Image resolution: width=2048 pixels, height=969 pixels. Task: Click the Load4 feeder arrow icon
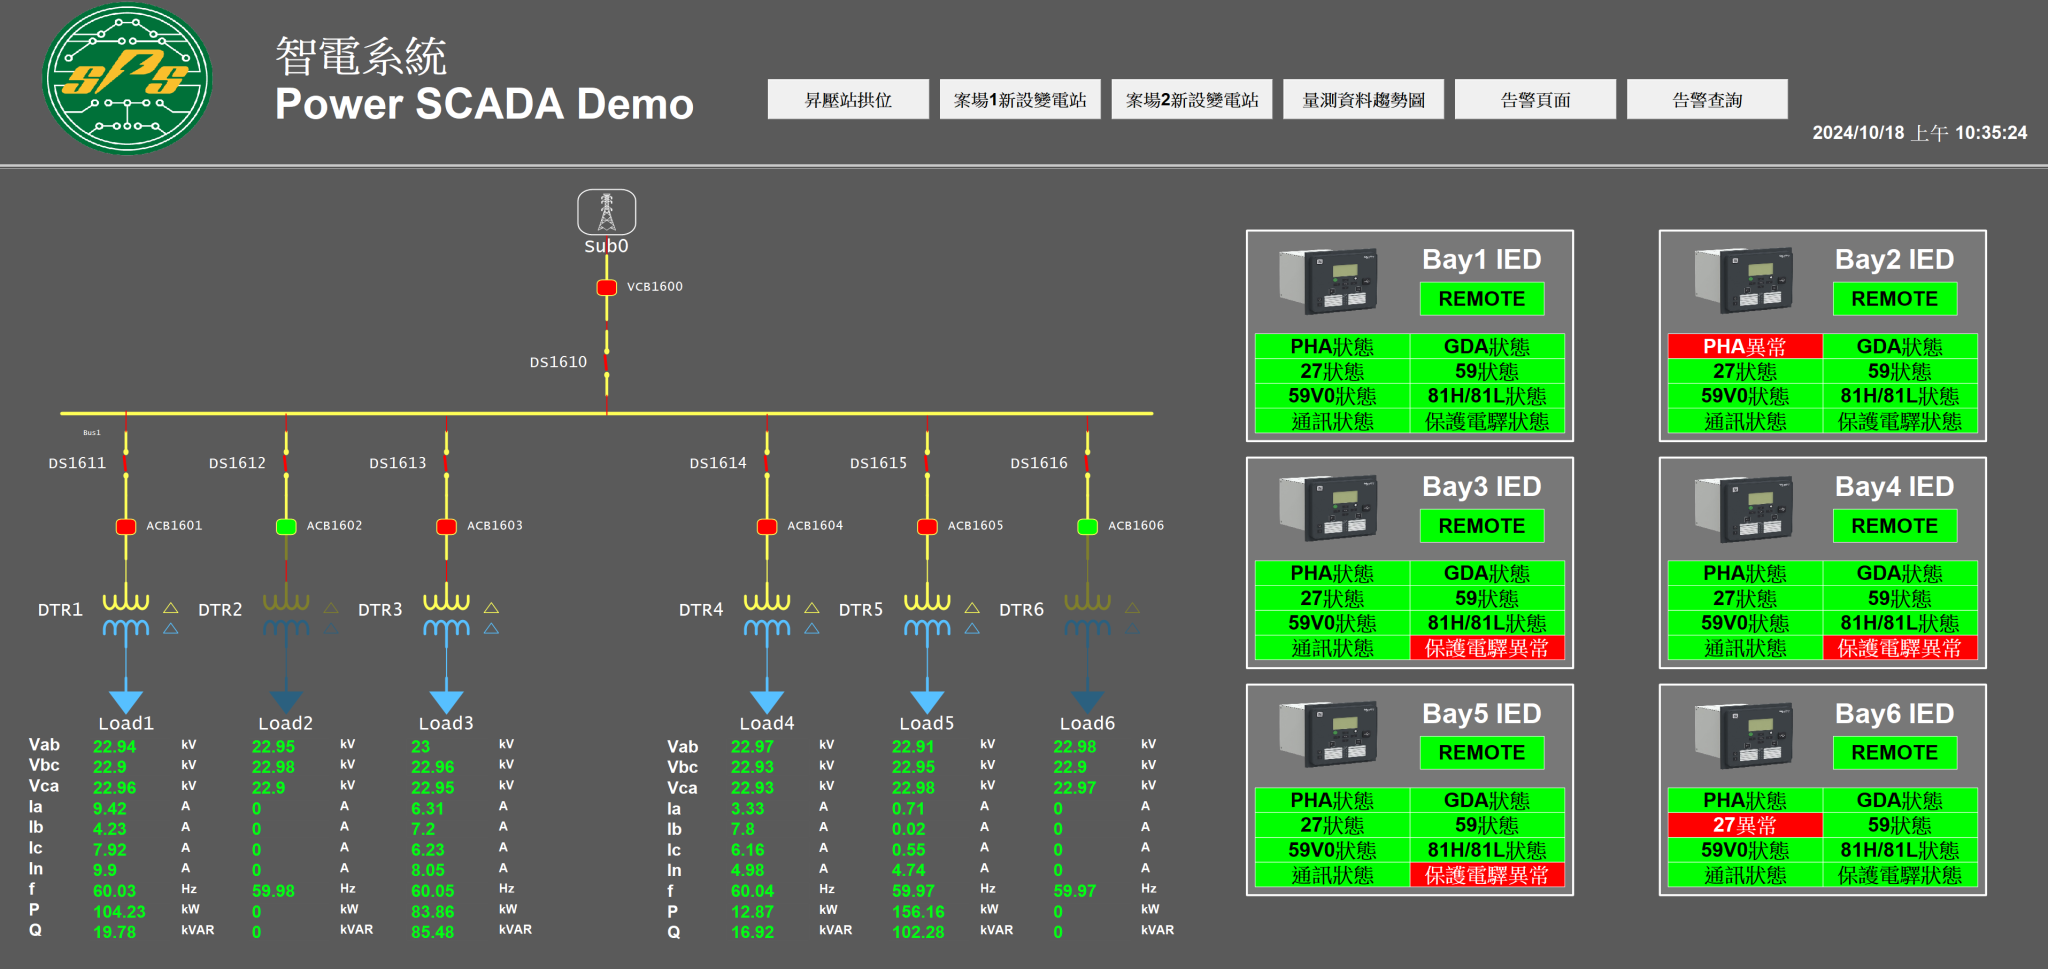(x=766, y=700)
